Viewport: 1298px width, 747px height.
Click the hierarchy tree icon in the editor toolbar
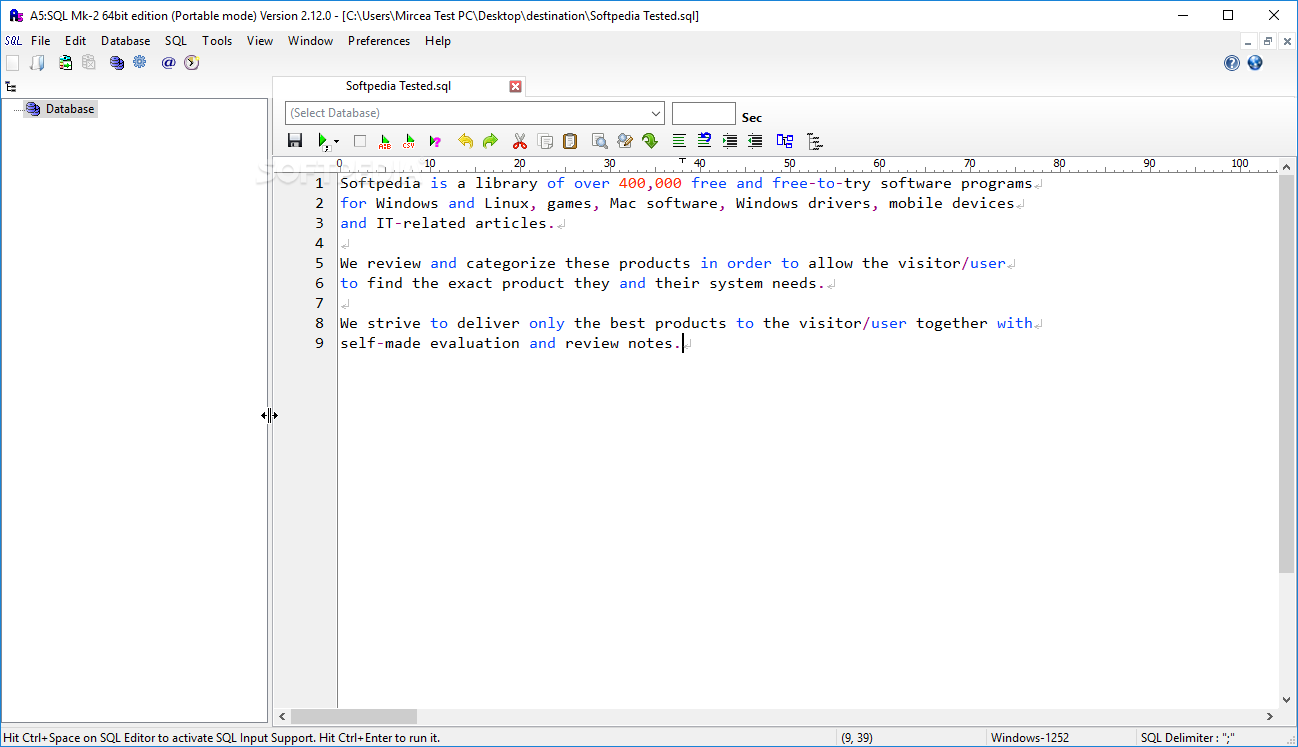coord(815,142)
